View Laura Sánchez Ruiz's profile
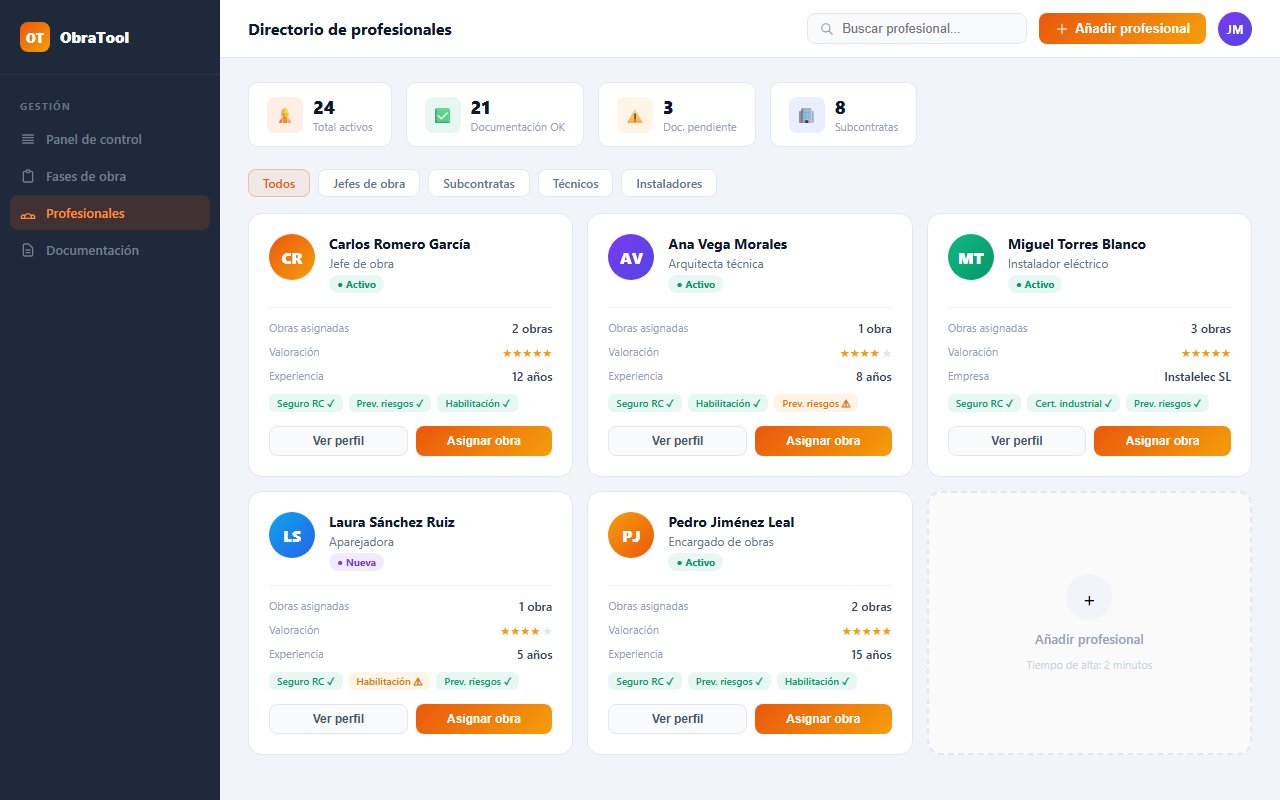Viewport: 1280px width, 800px height. tap(338, 719)
